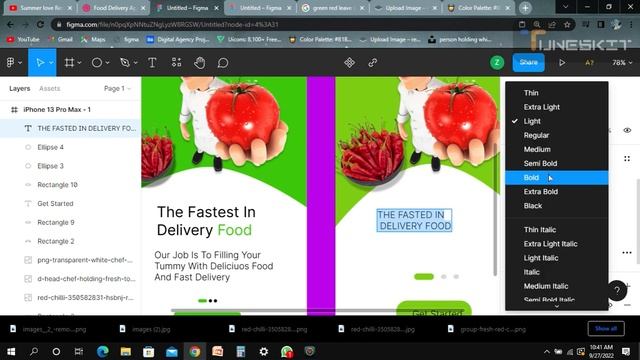Screen dimensions: 640x360
Task: Click the Create link icon in toolbar
Action: pyautogui.click(x=372, y=62)
